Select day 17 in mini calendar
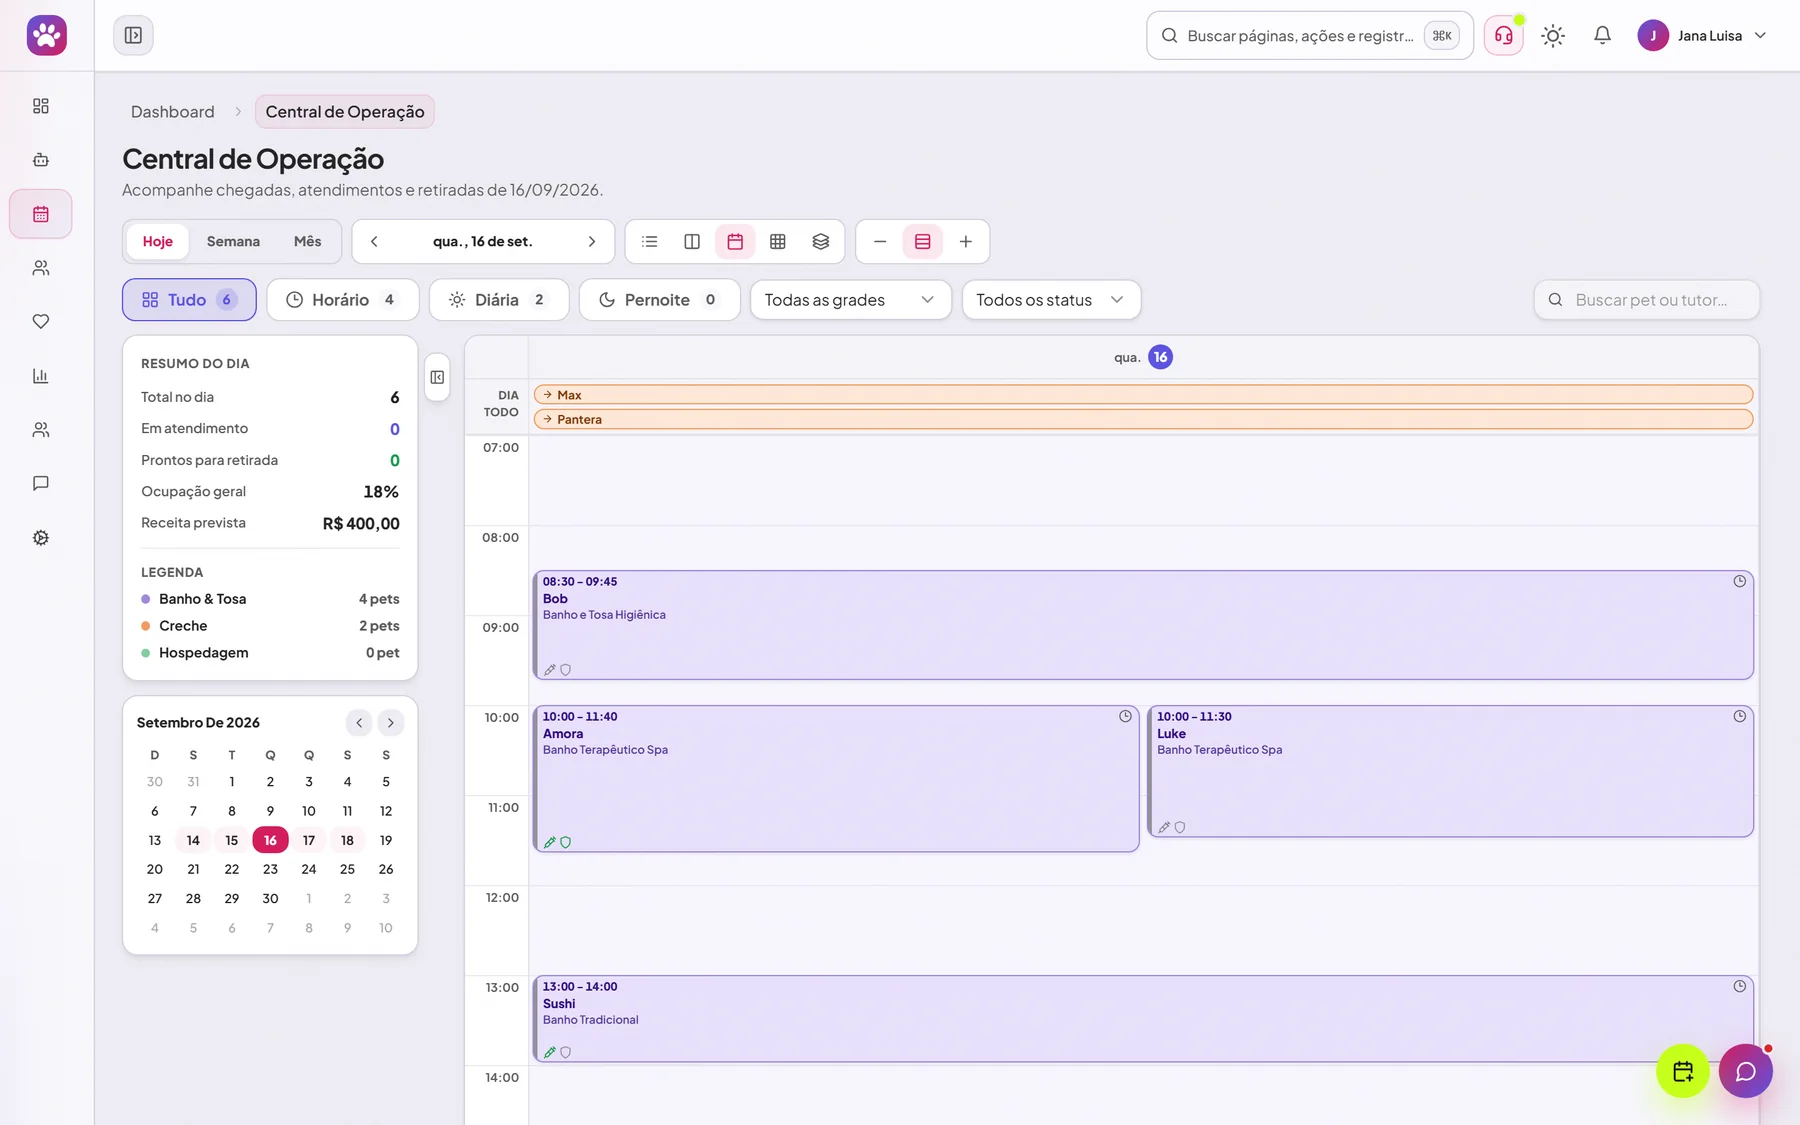Screen dimensions: 1800x1125 309,841
